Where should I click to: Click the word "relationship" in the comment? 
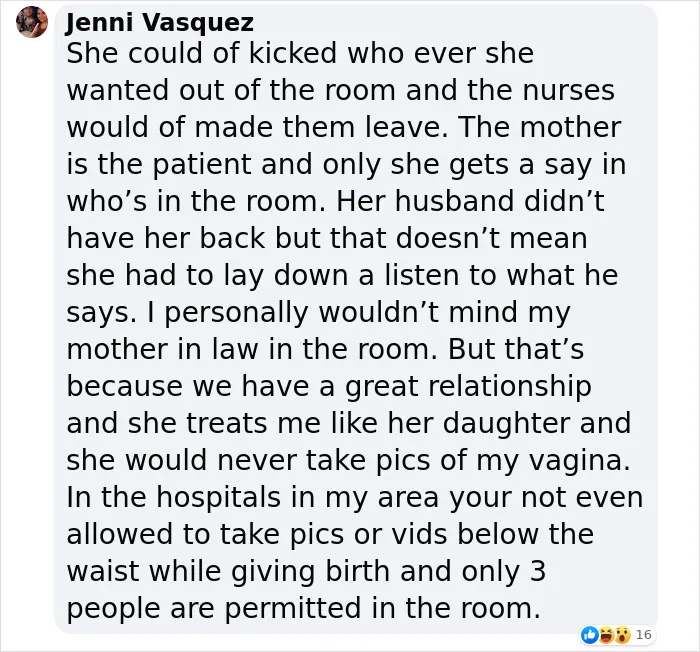coord(509,386)
